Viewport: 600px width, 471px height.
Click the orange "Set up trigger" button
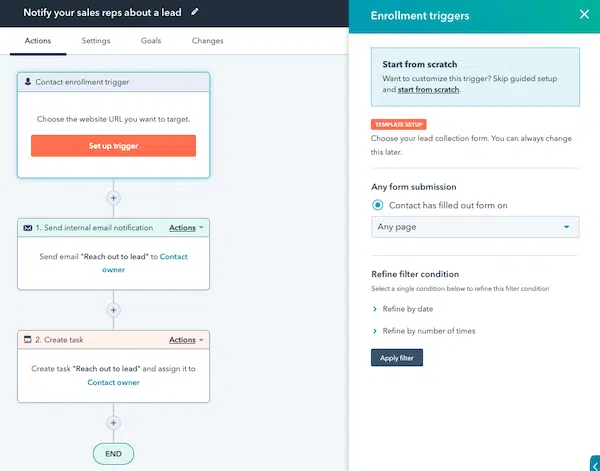(x=113, y=146)
